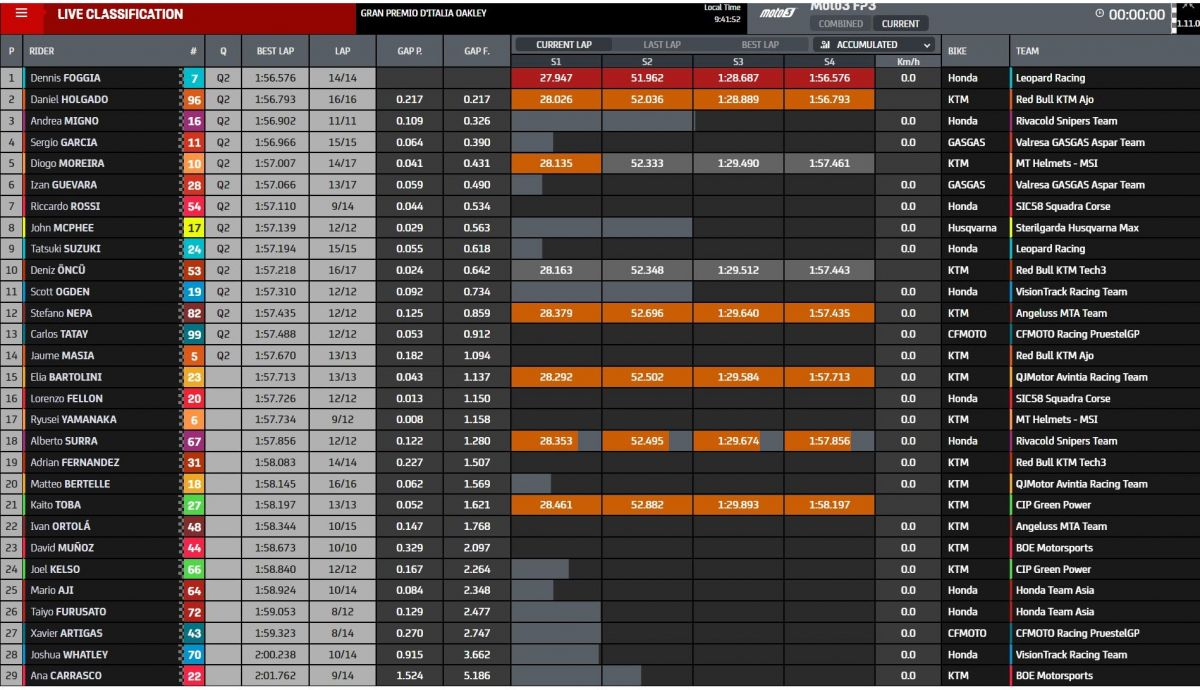Click the LAP column header
The image size is (1200, 690).
point(342,51)
